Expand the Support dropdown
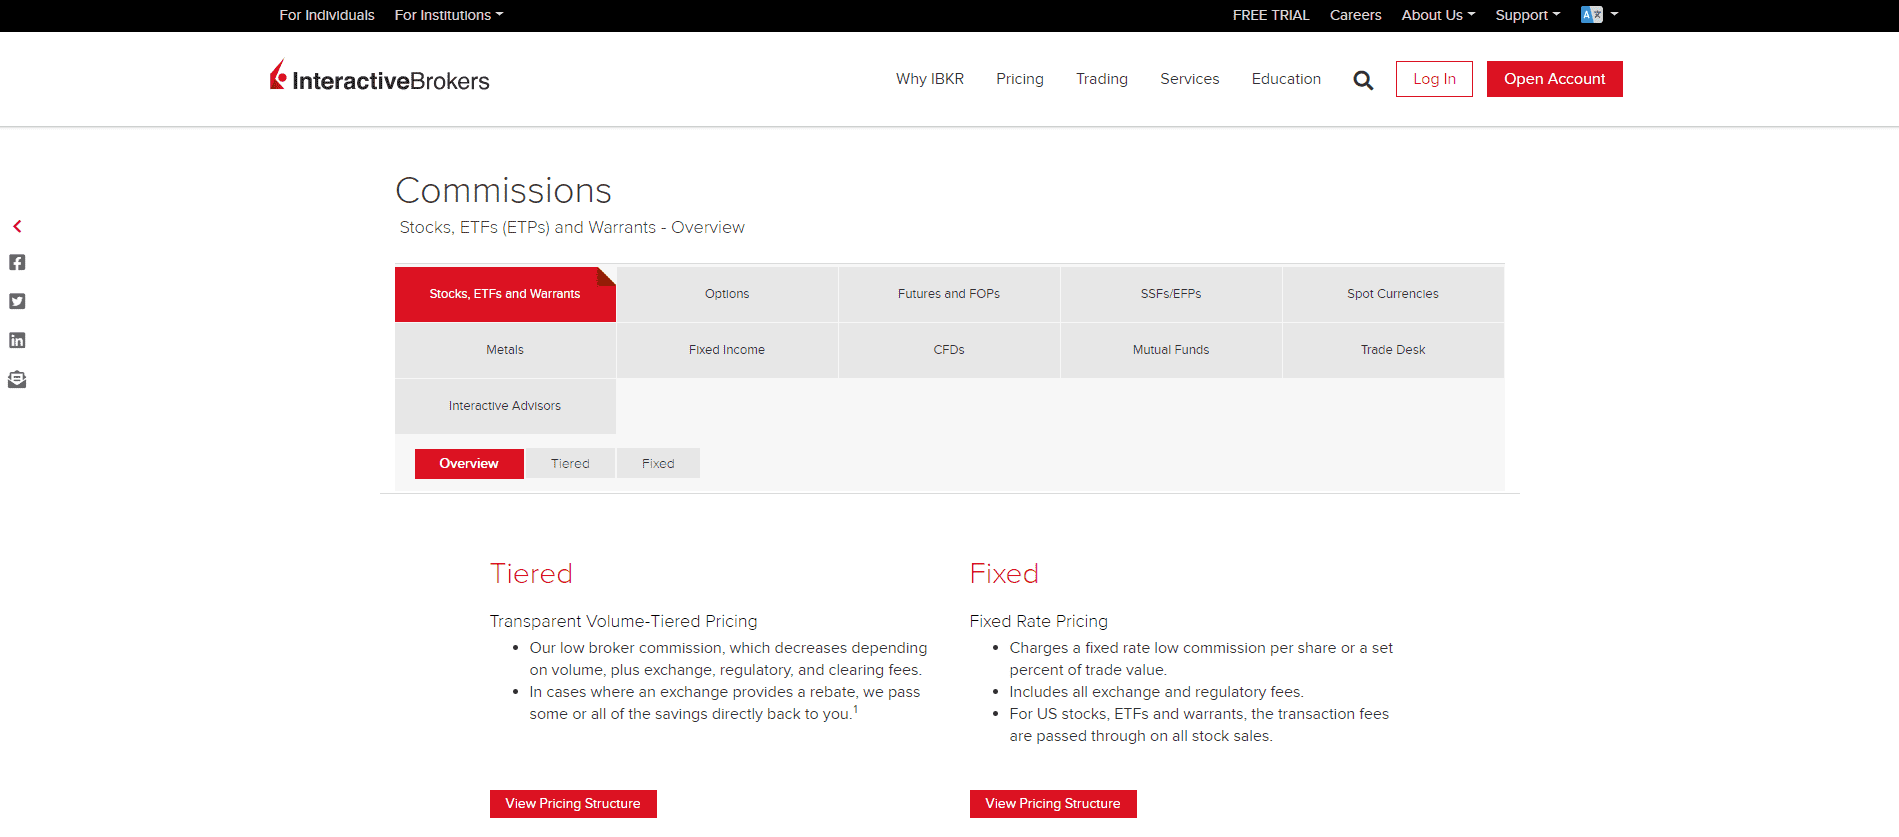 [x=1527, y=15]
